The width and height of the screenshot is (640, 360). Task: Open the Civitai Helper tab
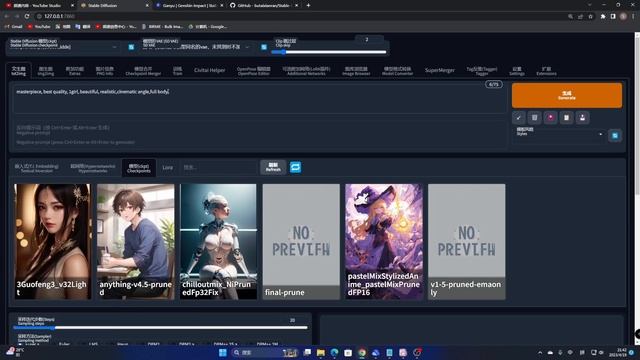[209, 71]
